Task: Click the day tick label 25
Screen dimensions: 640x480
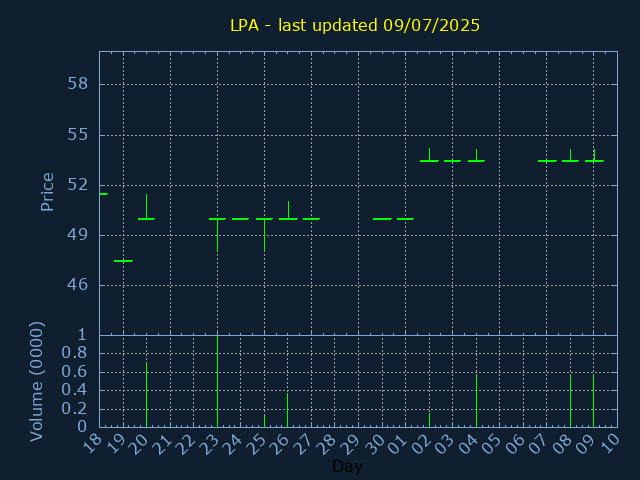Action: pos(257,444)
